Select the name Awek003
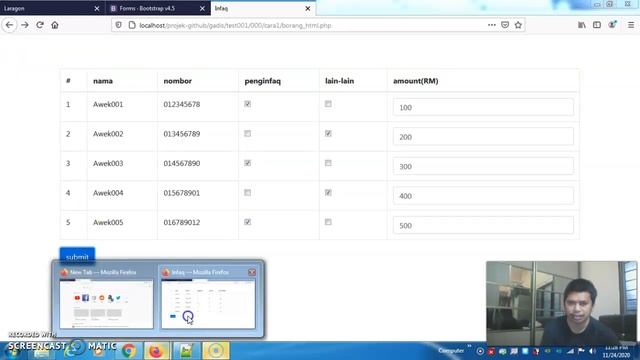The width and height of the screenshot is (640, 360). 108,163
